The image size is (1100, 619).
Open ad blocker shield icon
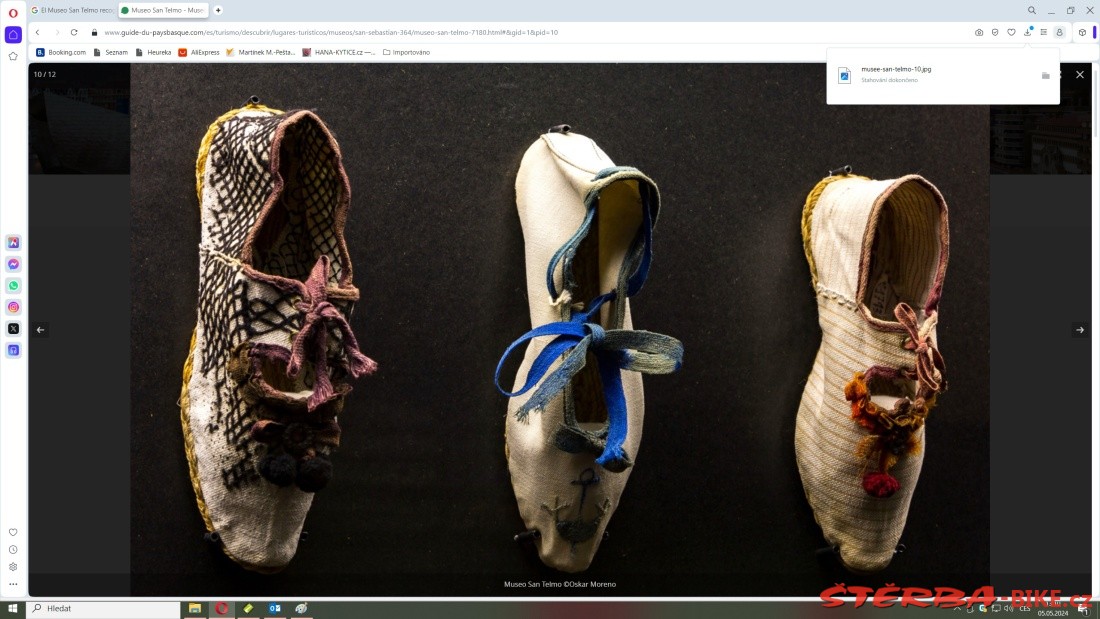tap(995, 32)
